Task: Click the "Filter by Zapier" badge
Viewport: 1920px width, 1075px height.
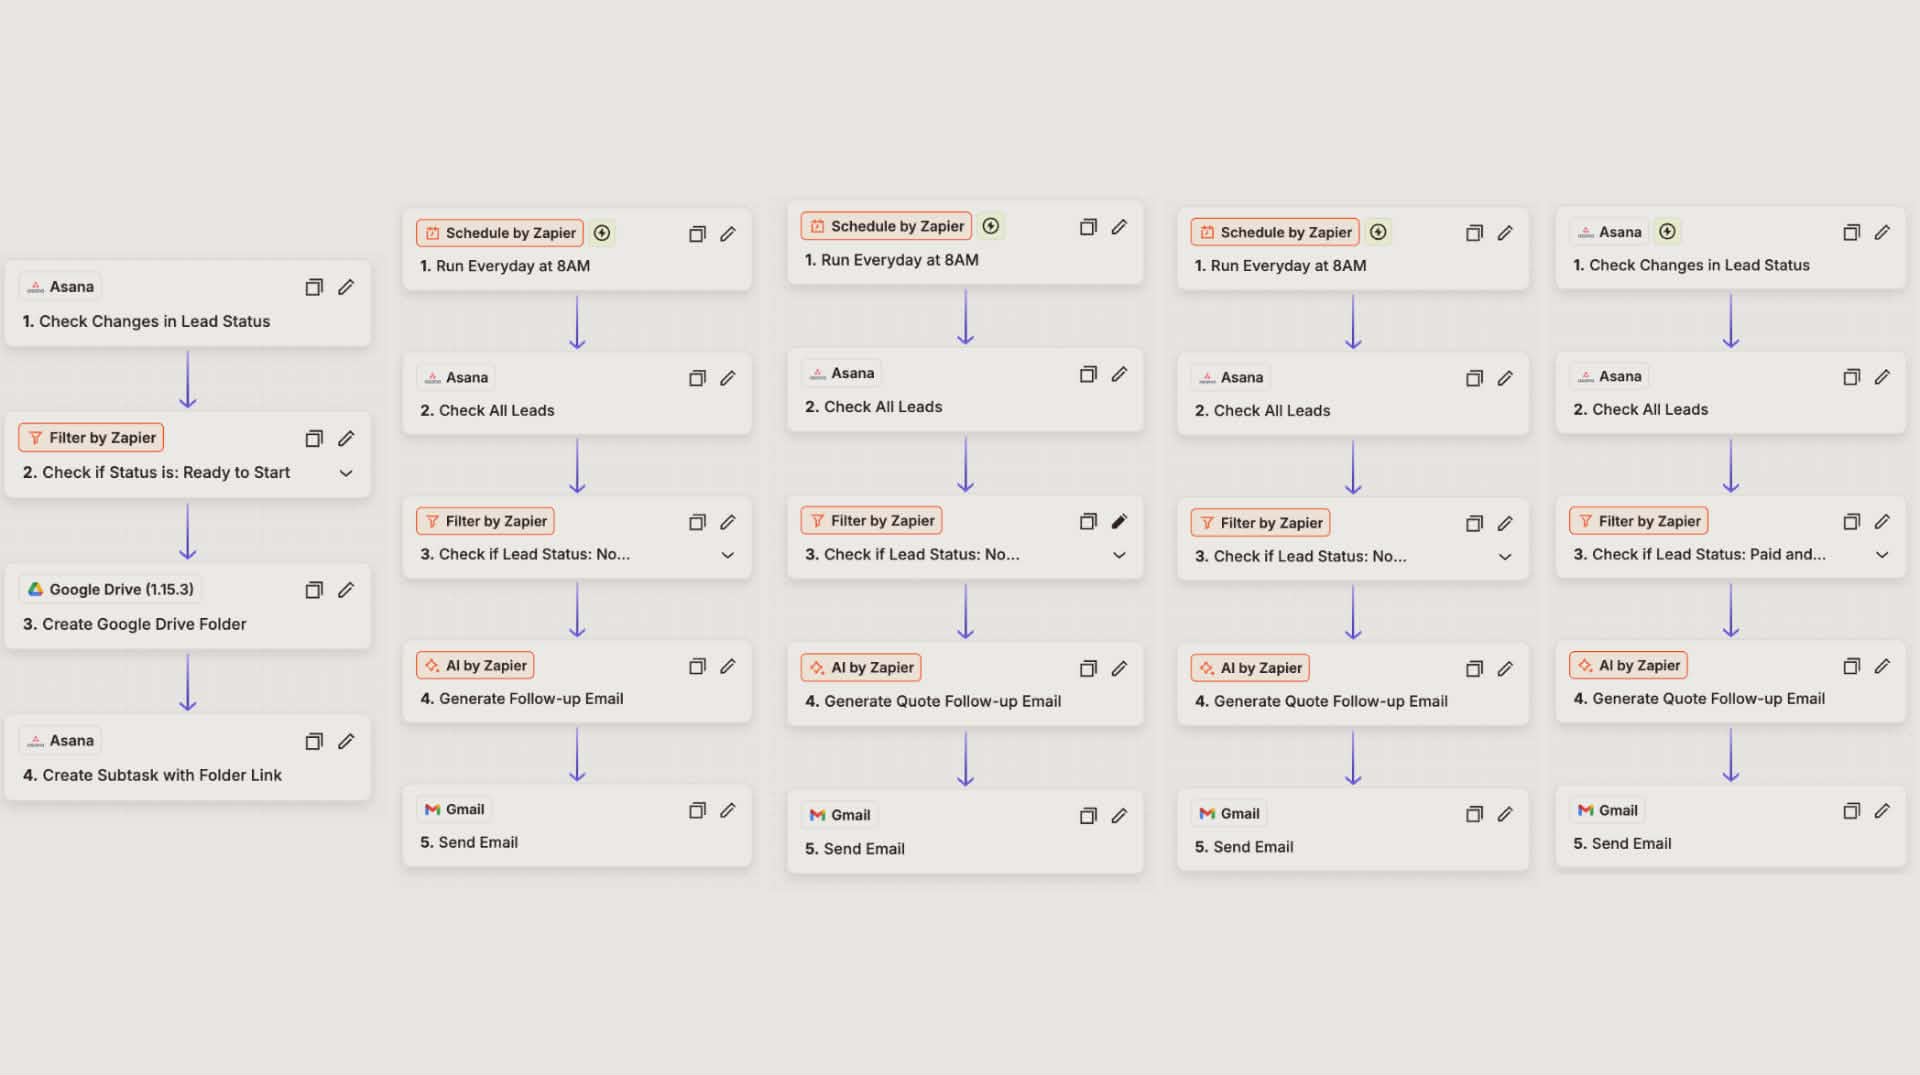Action: pyautogui.click(x=90, y=437)
